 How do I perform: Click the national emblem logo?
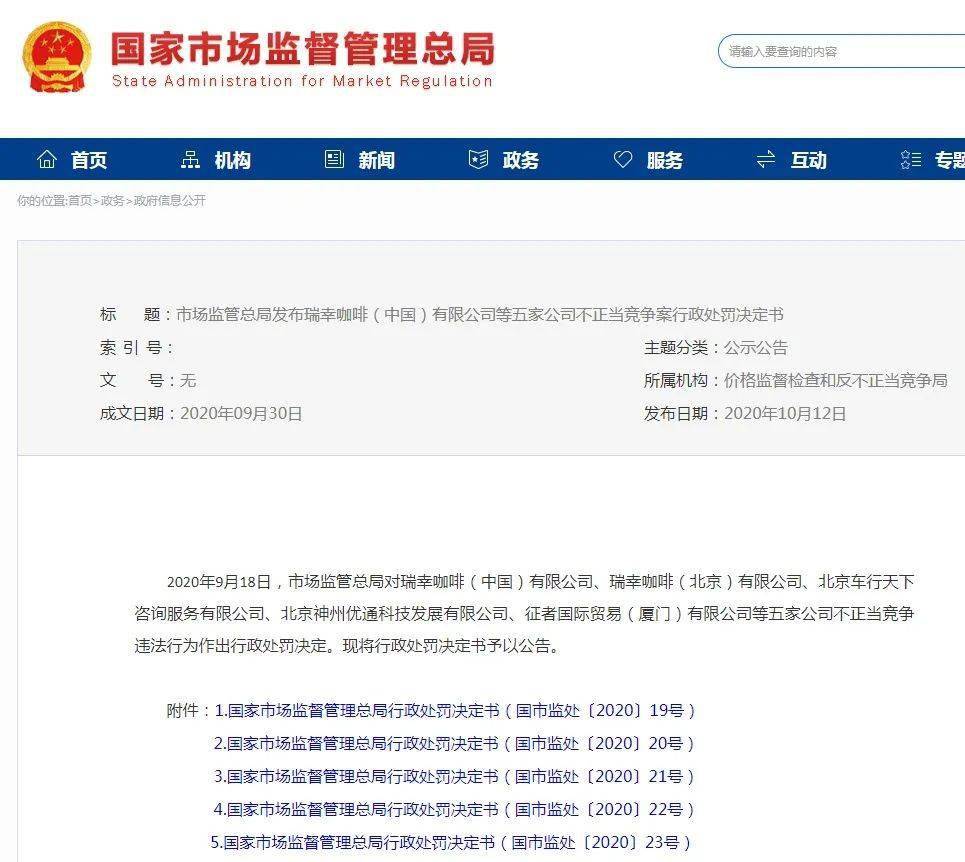click(x=57, y=57)
